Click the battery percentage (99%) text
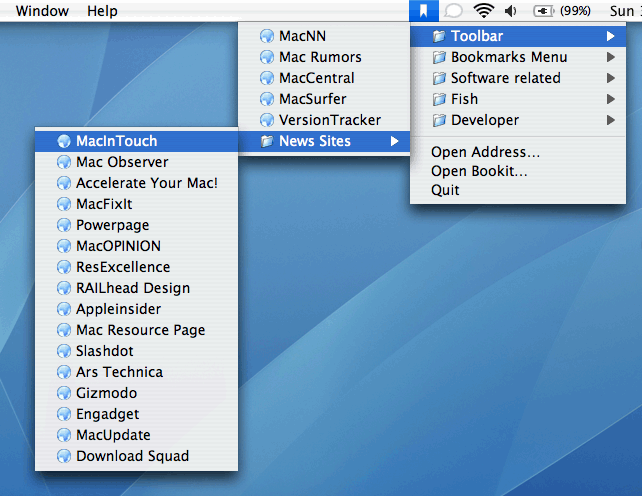This screenshot has width=642, height=496. pos(575,11)
